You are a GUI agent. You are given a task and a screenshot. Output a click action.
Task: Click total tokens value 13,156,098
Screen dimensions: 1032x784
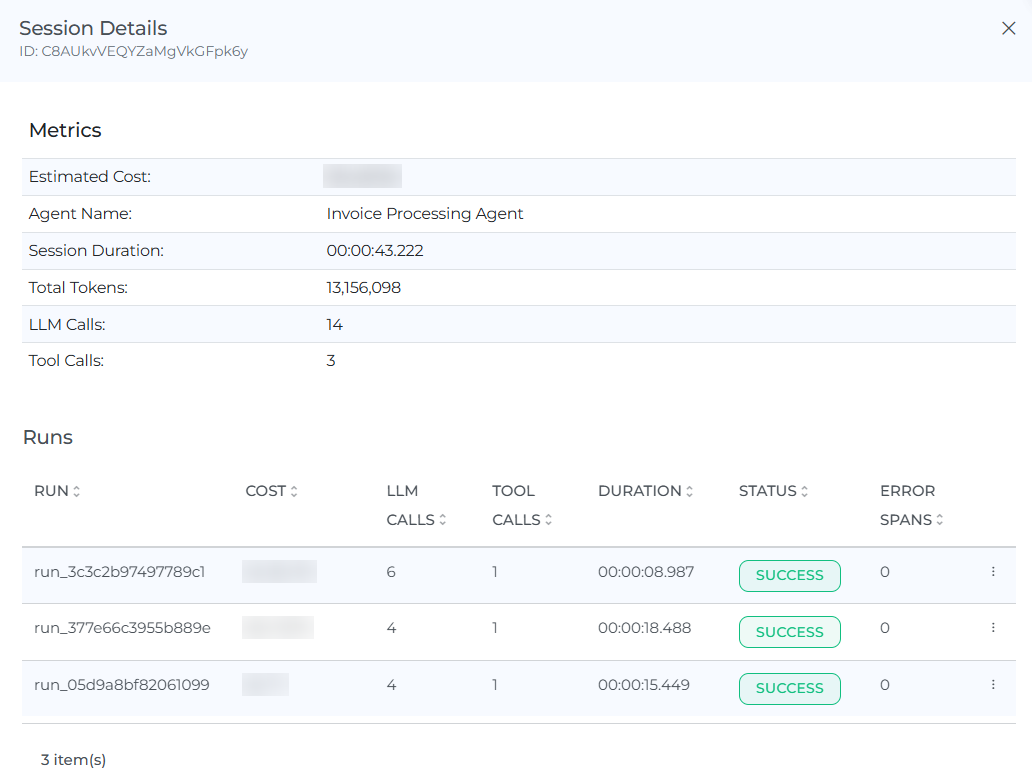[363, 288]
